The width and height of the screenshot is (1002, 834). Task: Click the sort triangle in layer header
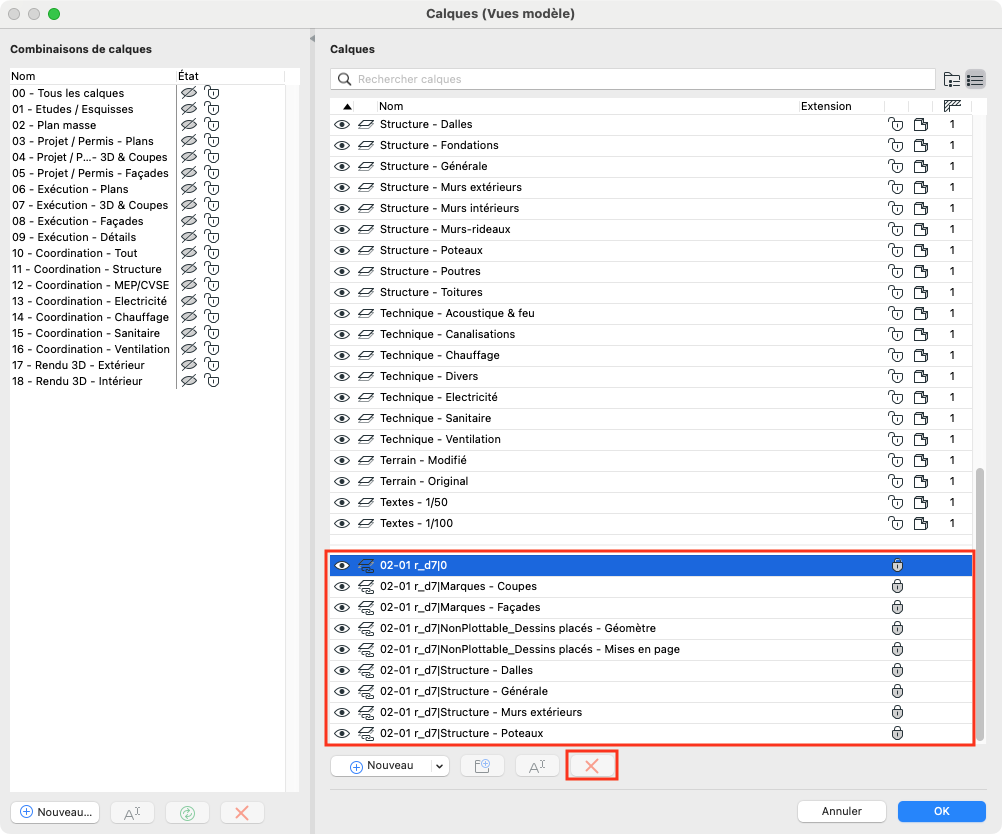pos(347,106)
